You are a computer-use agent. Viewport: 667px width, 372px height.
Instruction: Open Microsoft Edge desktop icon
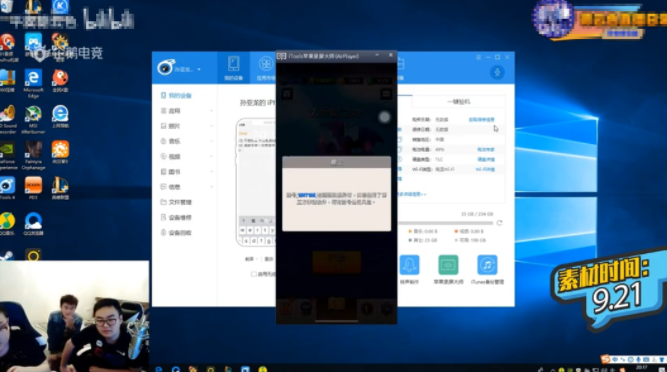tap(33, 83)
